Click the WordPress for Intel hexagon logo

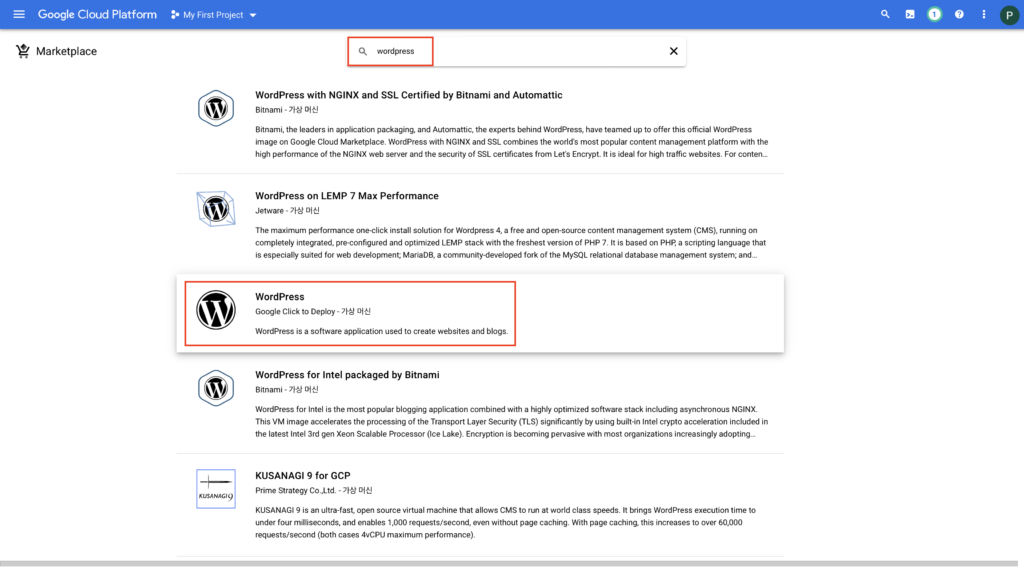tap(216, 388)
